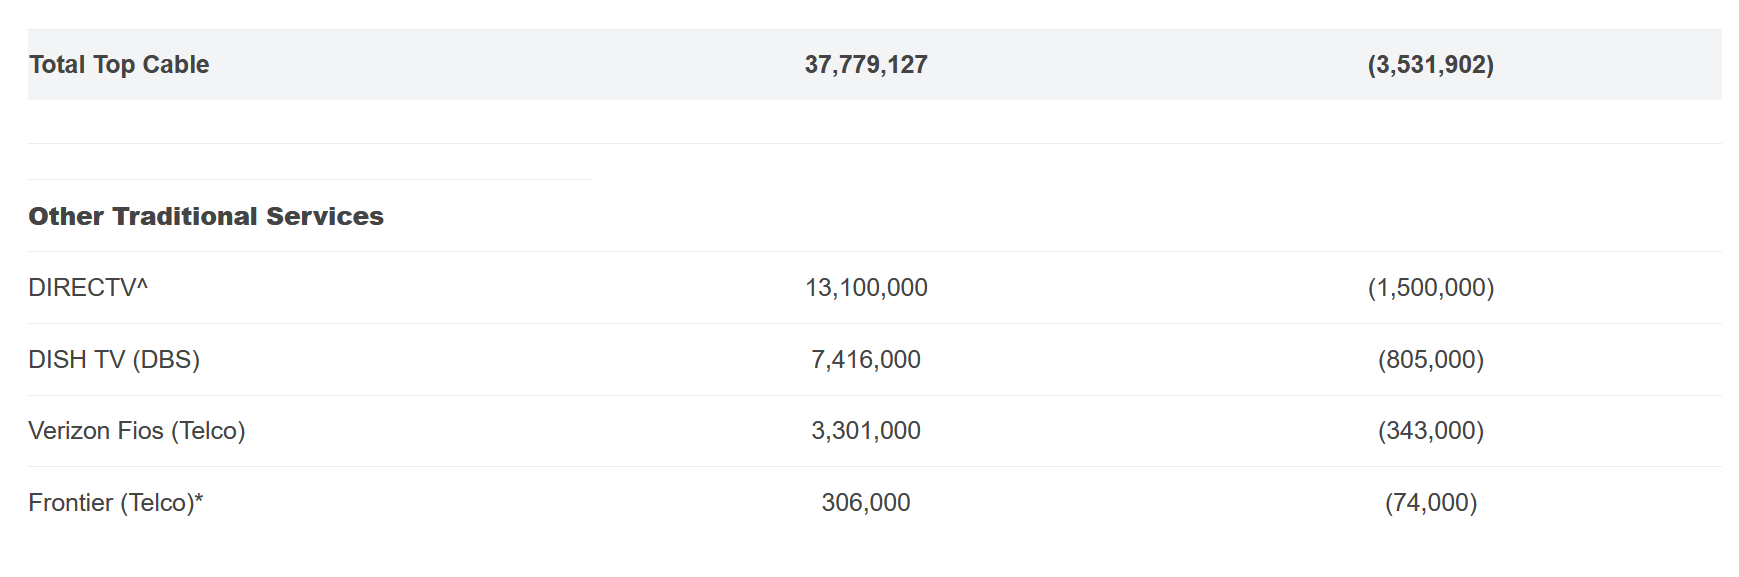
Task: Click the Total Top Cable row label
Action: [x=119, y=65]
